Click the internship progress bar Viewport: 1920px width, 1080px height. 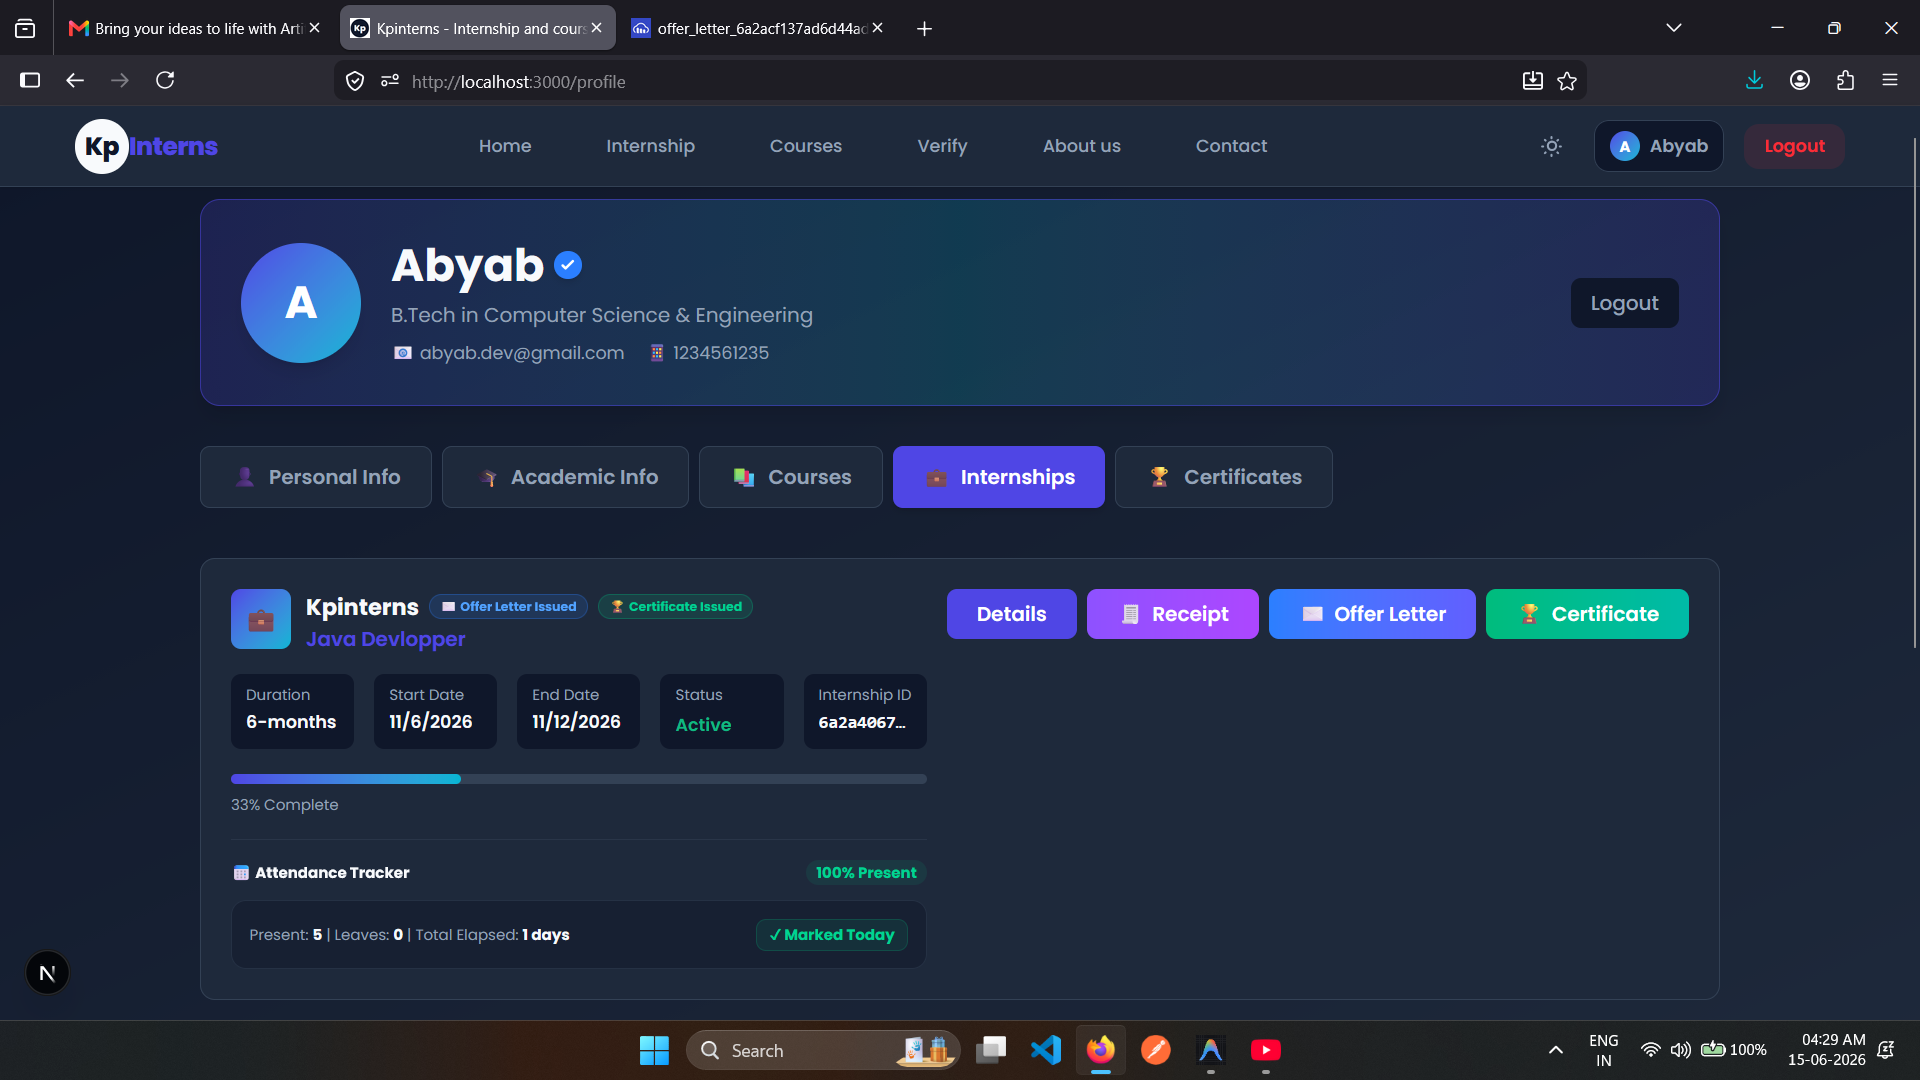pyautogui.click(x=578, y=779)
